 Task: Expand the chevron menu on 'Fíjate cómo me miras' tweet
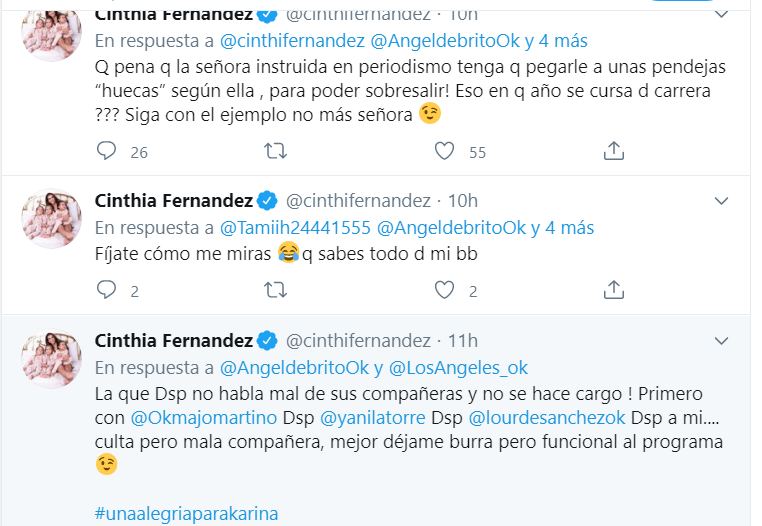pos(721,200)
